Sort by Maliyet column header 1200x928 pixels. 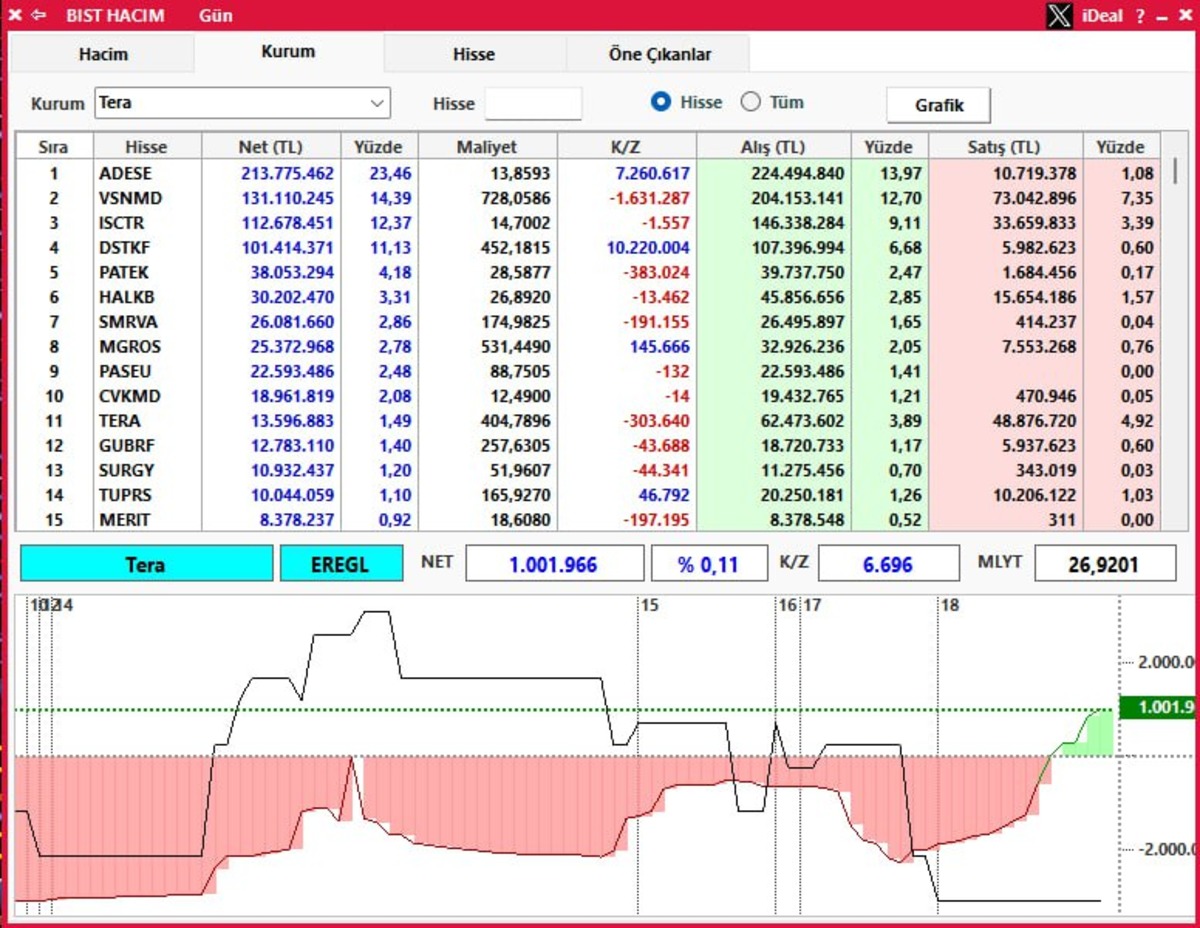tap(487, 147)
